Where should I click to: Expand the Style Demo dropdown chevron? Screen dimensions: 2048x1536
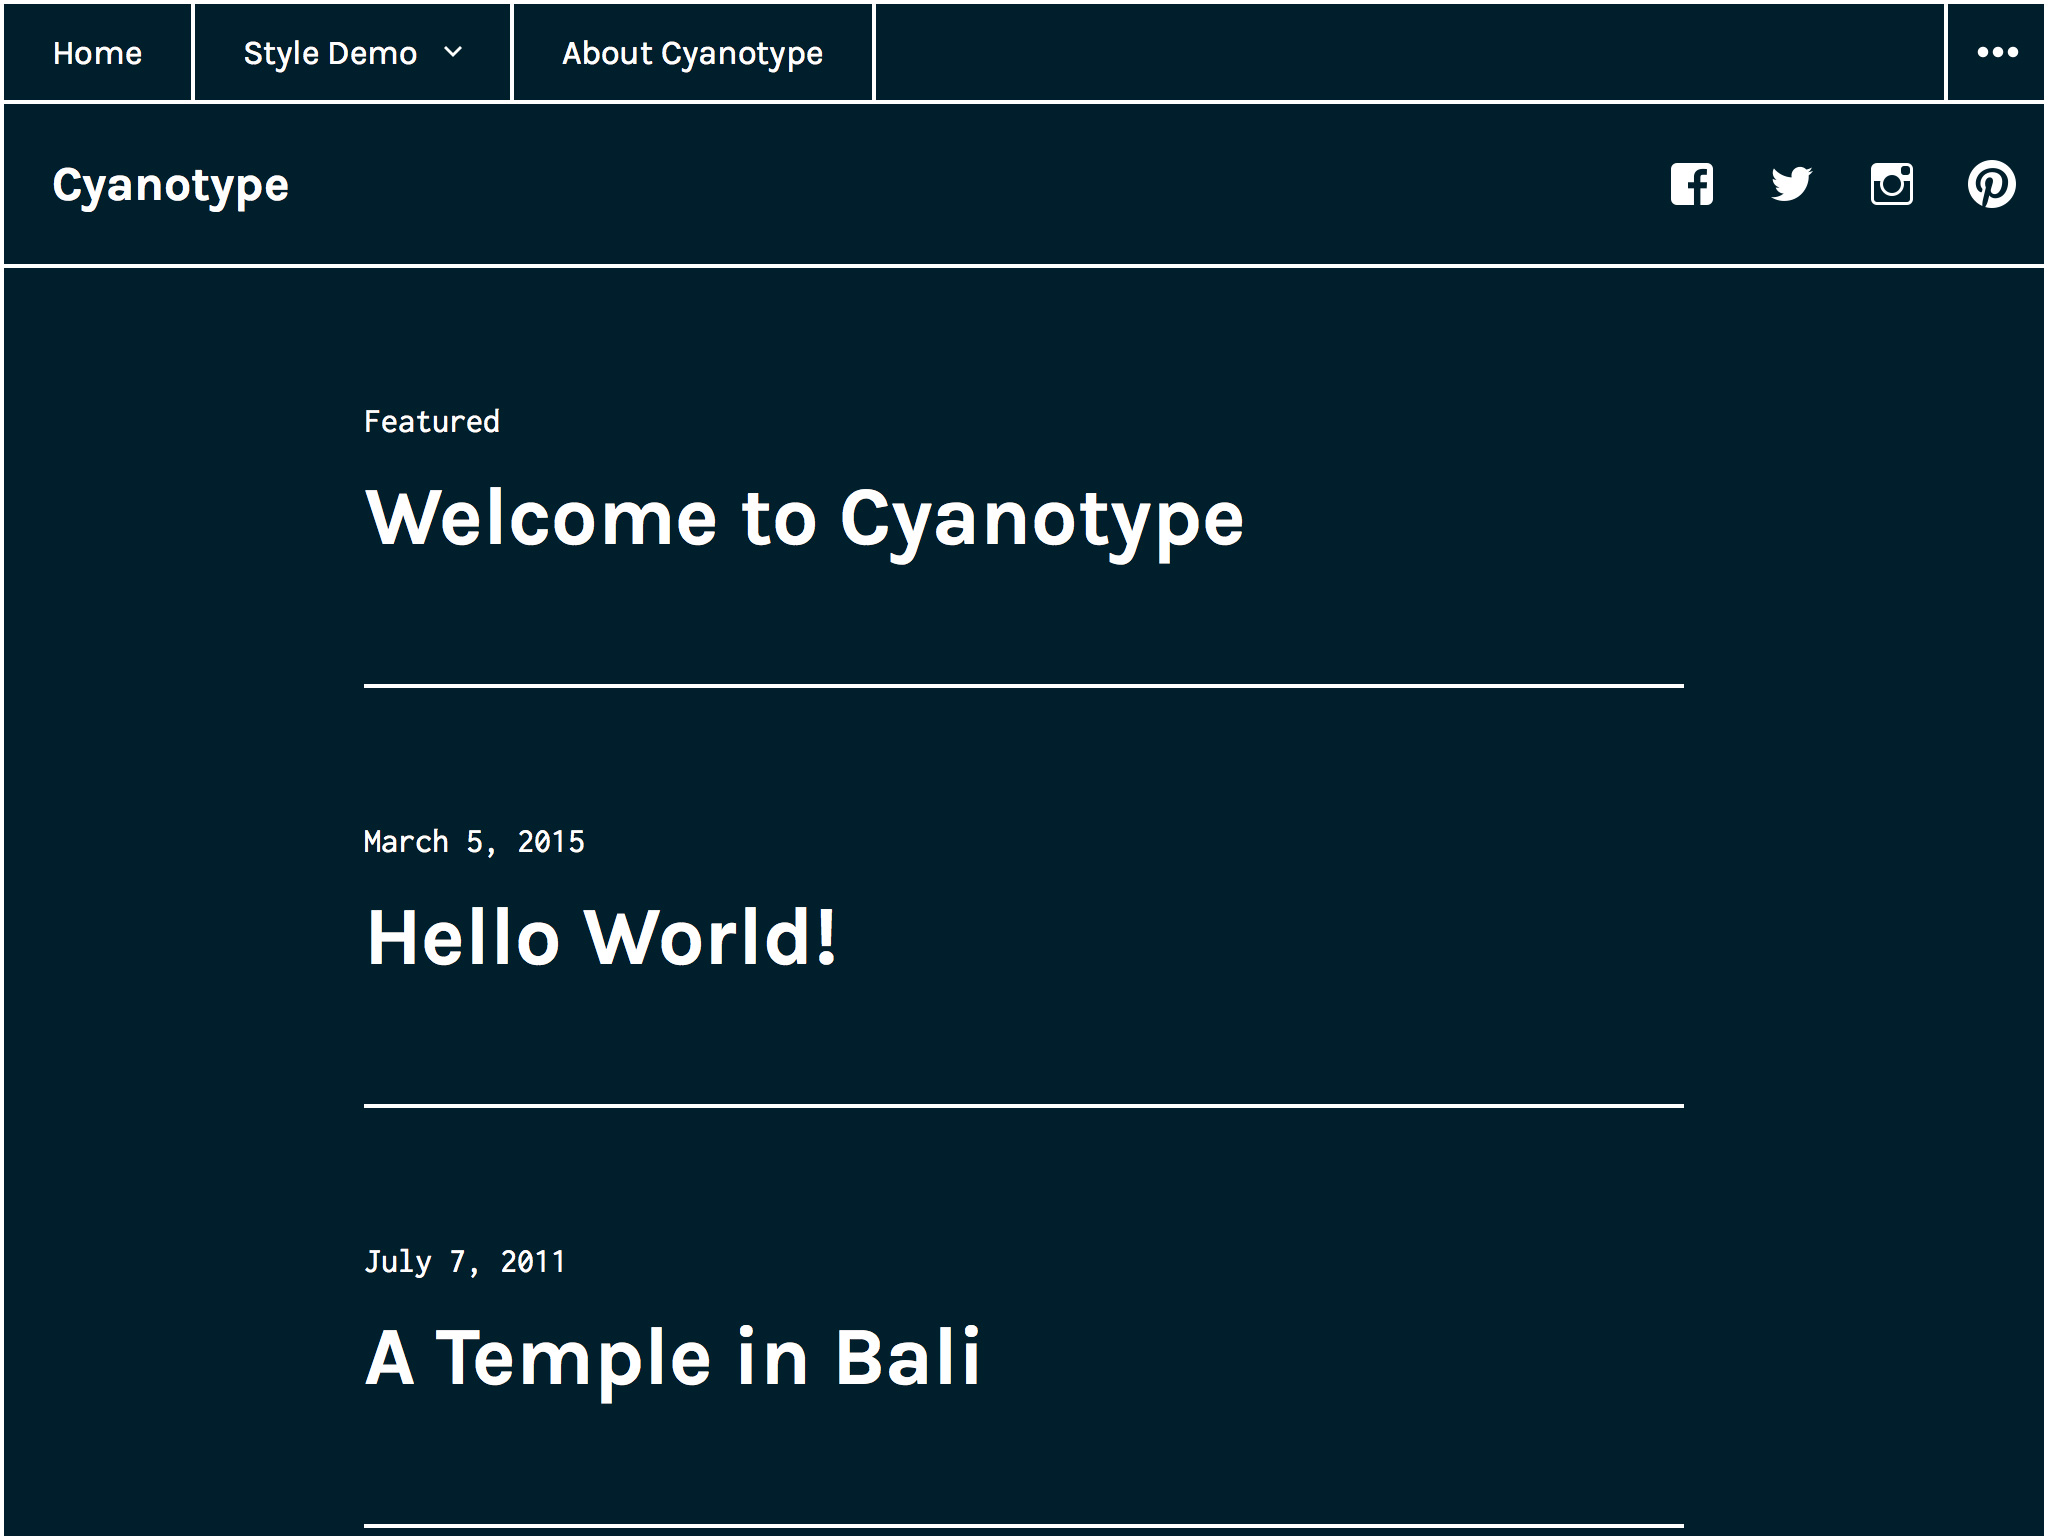click(x=453, y=53)
